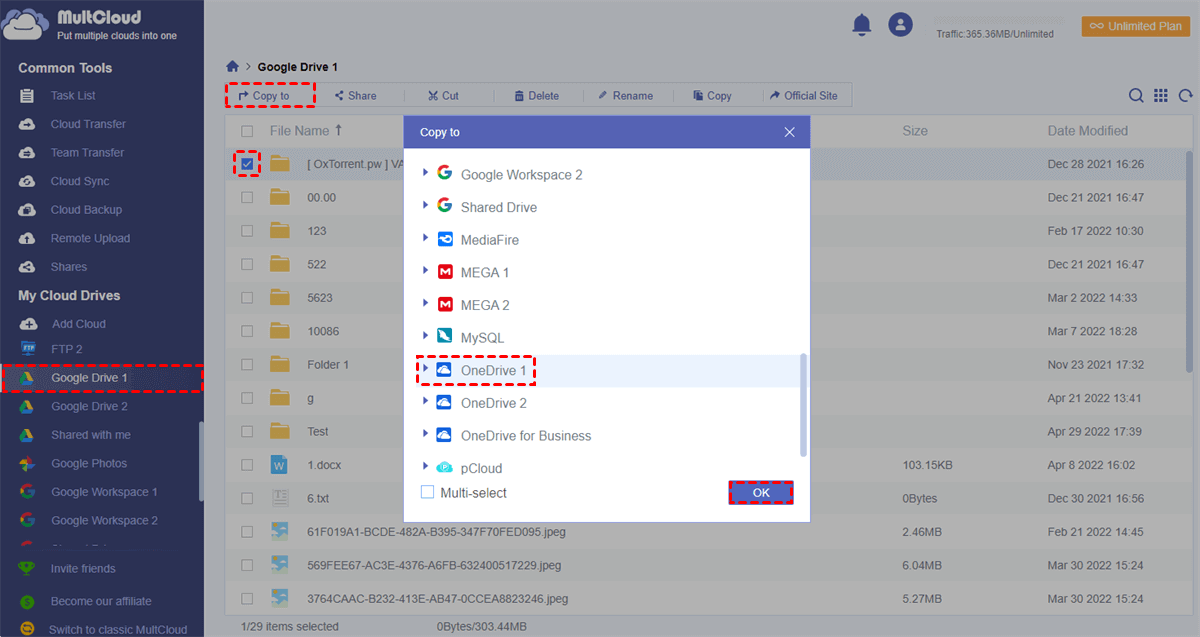
Task: Click the MEGA 1 icon in dialog
Action: 445,272
